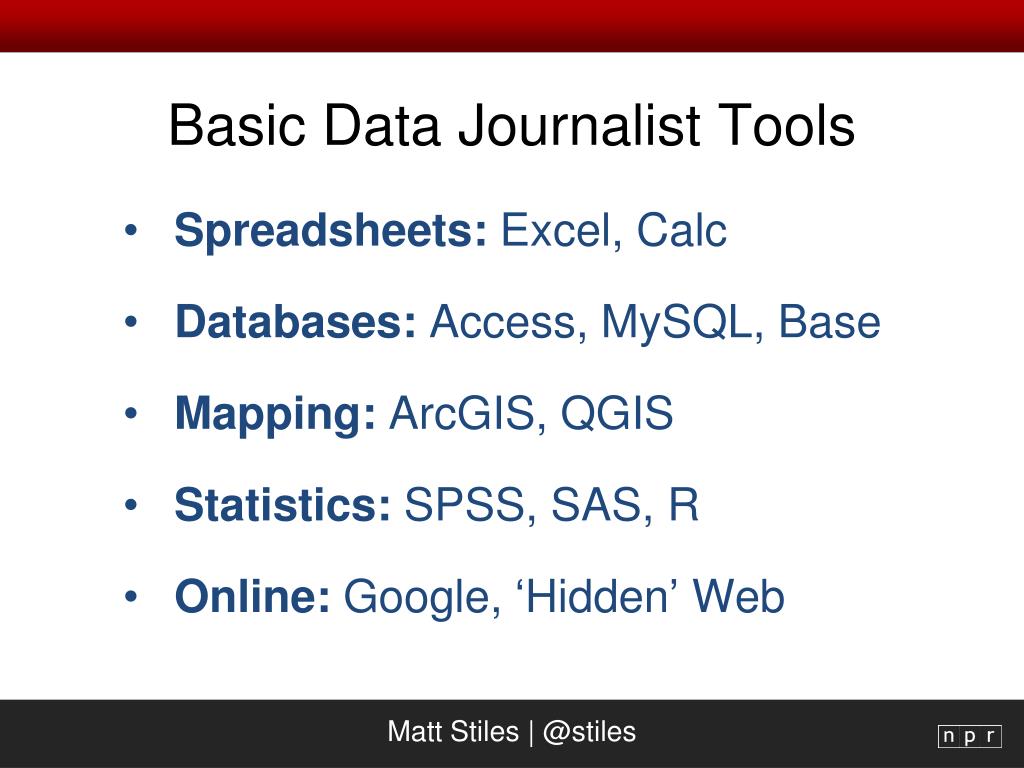
Task: Select the bold 'Statistics:' label
Action: click(283, 505)
